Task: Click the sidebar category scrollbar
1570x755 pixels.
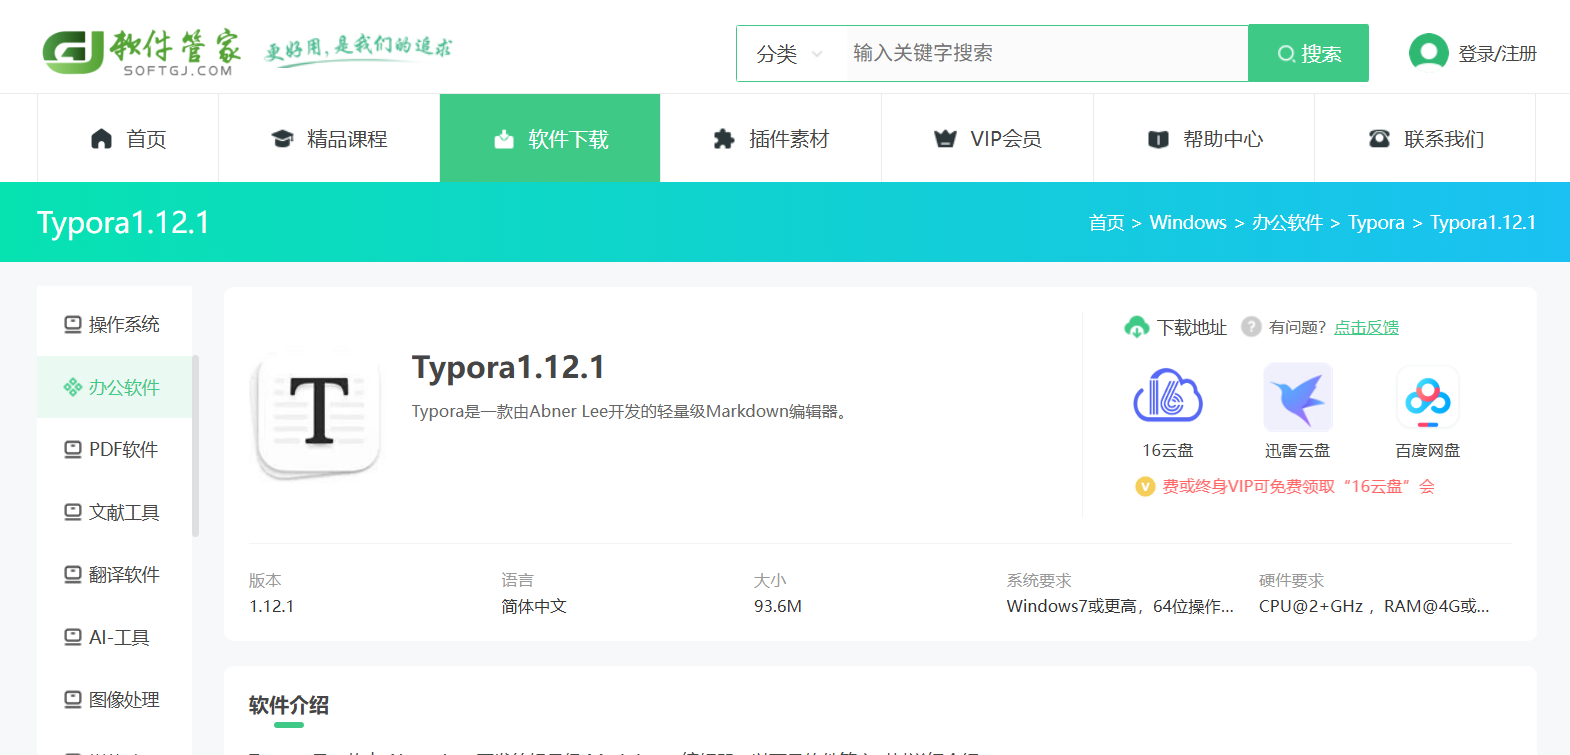Action: click(x=196, y=446)
